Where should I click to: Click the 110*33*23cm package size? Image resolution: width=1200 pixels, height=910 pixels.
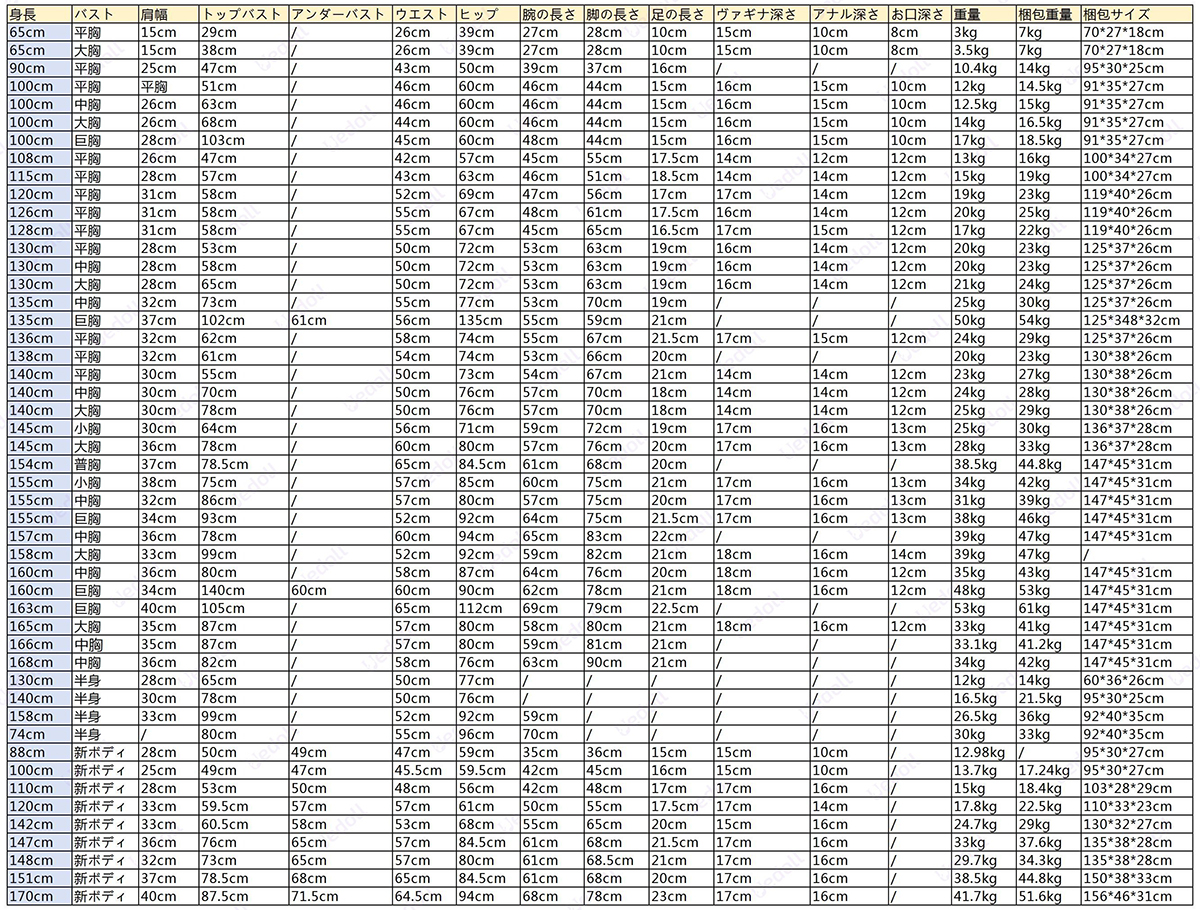coord(1138,806)
